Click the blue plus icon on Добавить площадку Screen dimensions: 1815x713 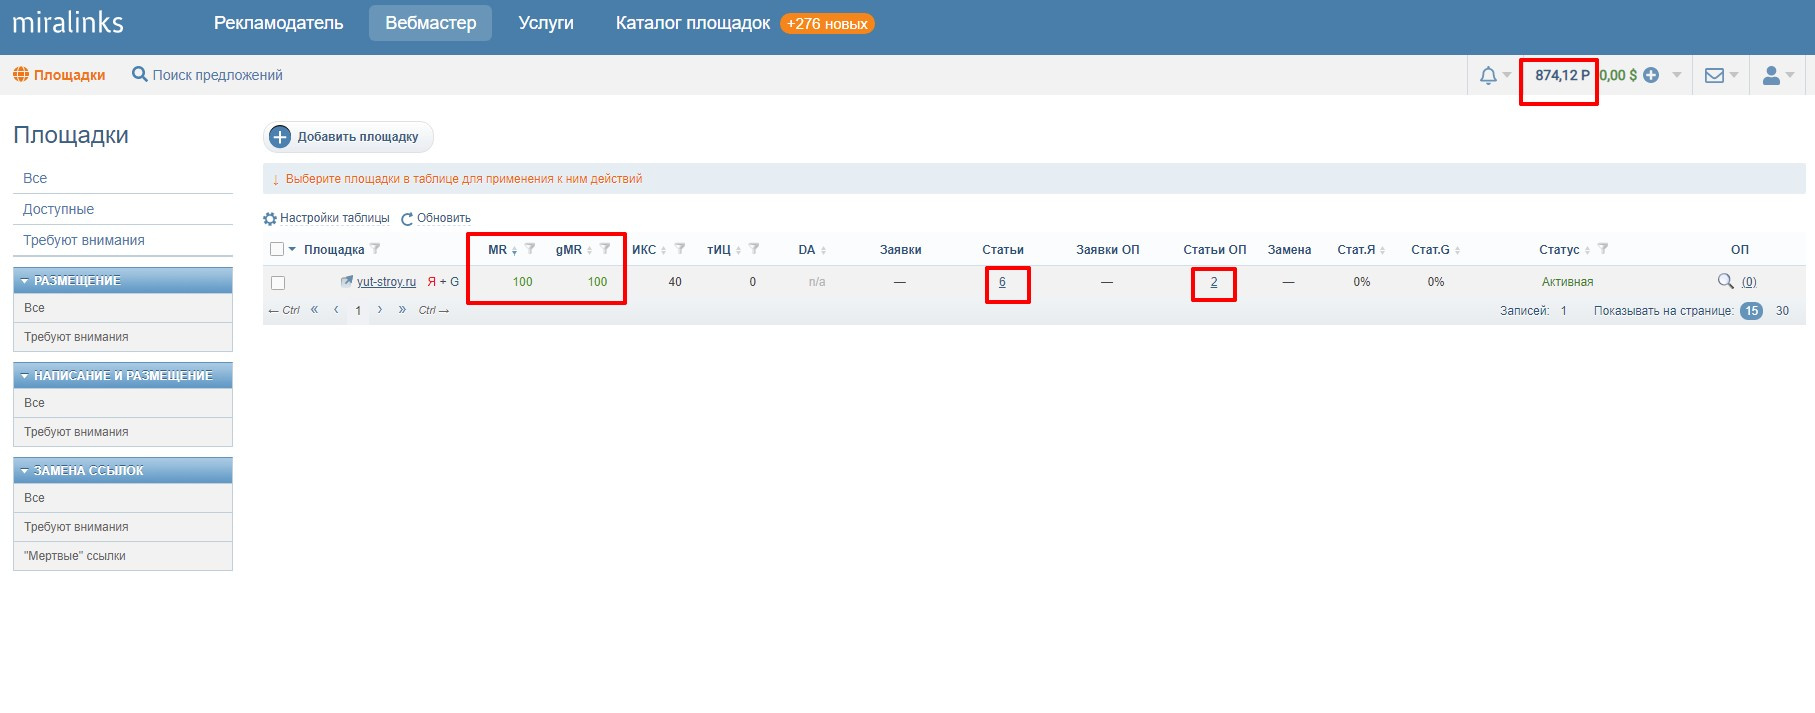point(280,137)
